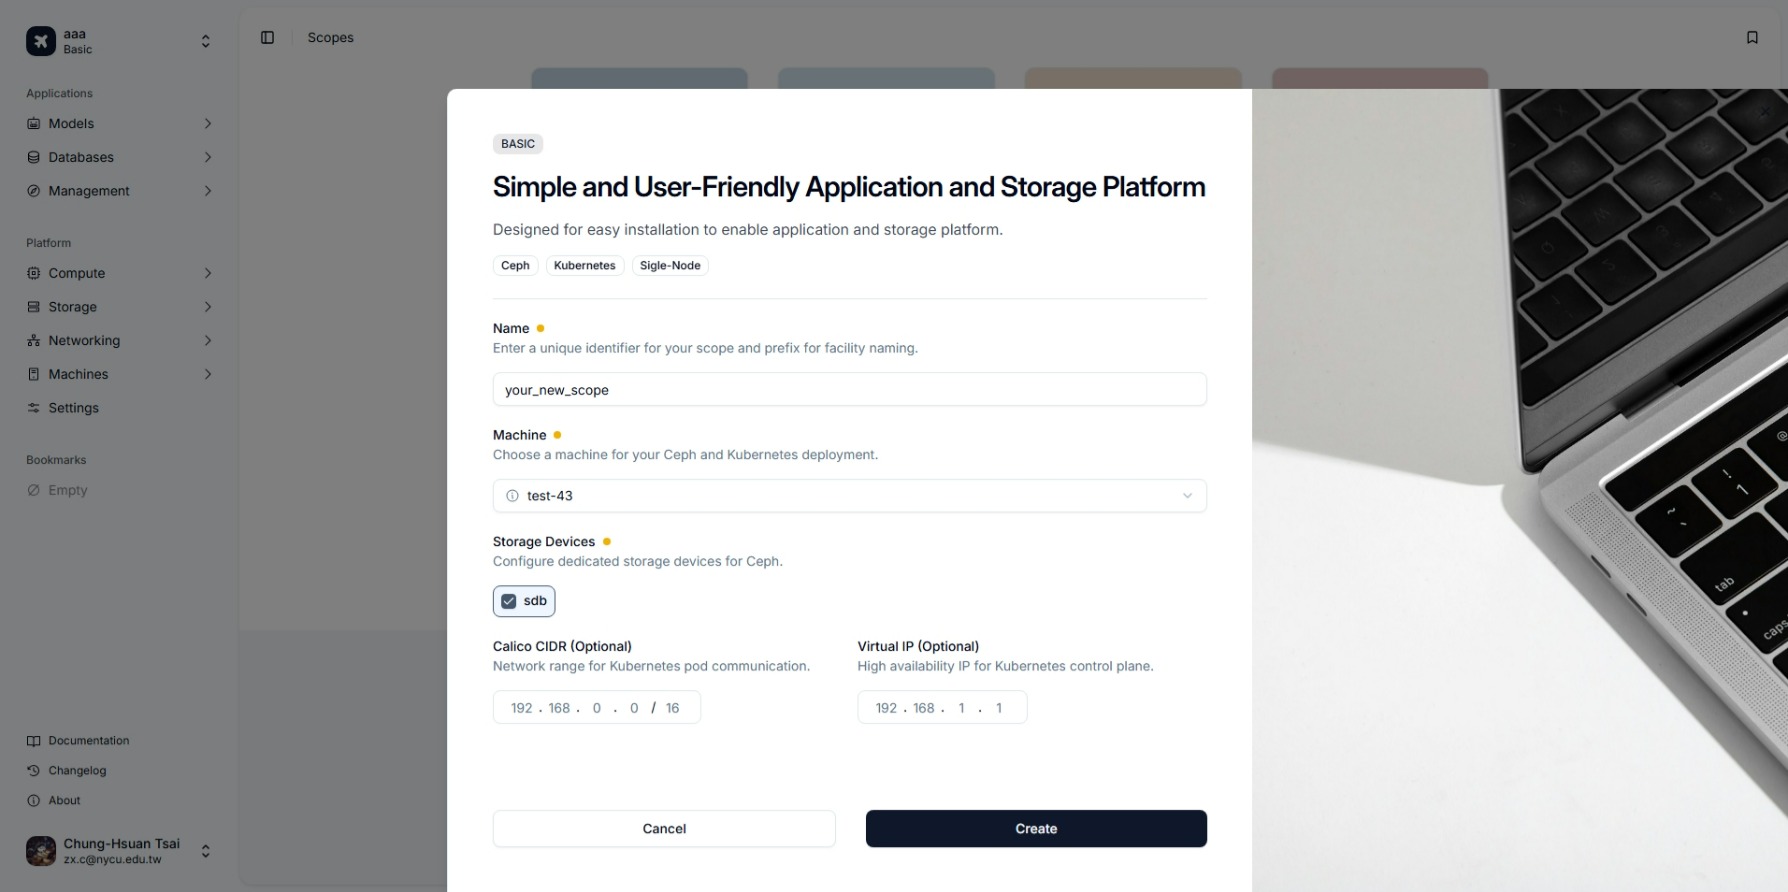The width and height of the screenshot is (1788, 892).
Task: Open Management in the sidebar
Action: click(119, 191)
